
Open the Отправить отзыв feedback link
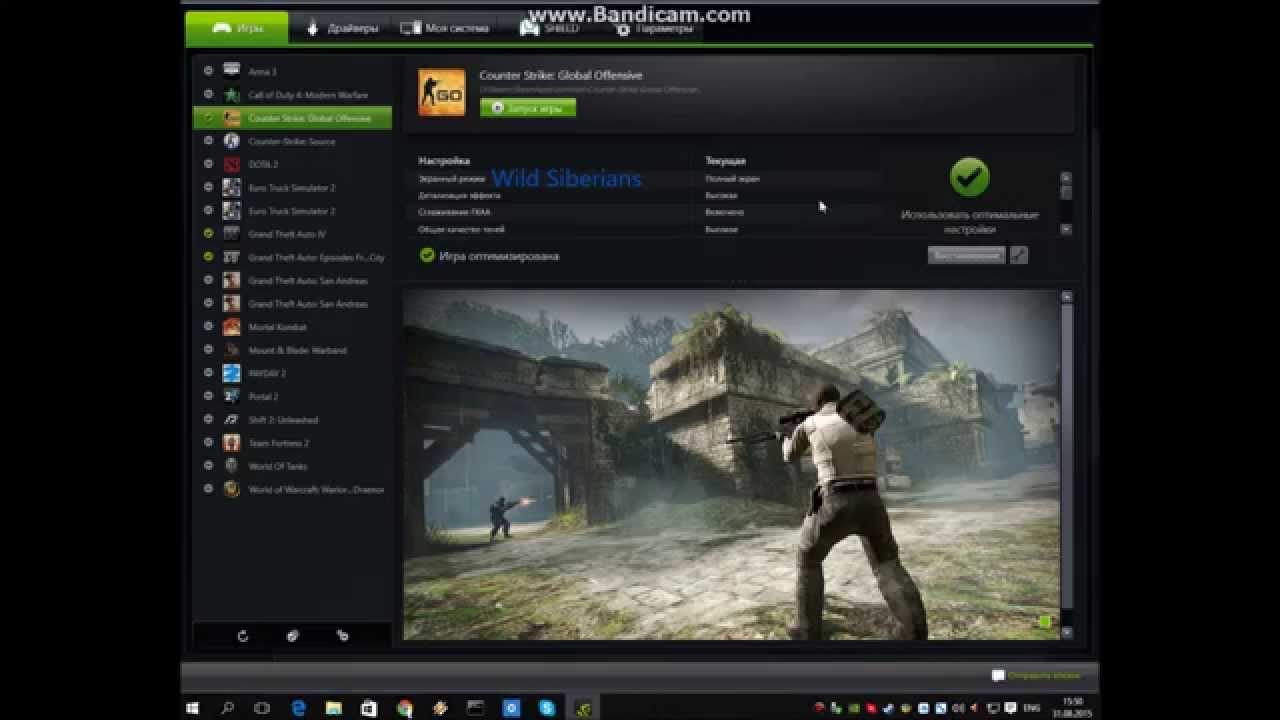pyautogui.click(x=1036, y=676)
